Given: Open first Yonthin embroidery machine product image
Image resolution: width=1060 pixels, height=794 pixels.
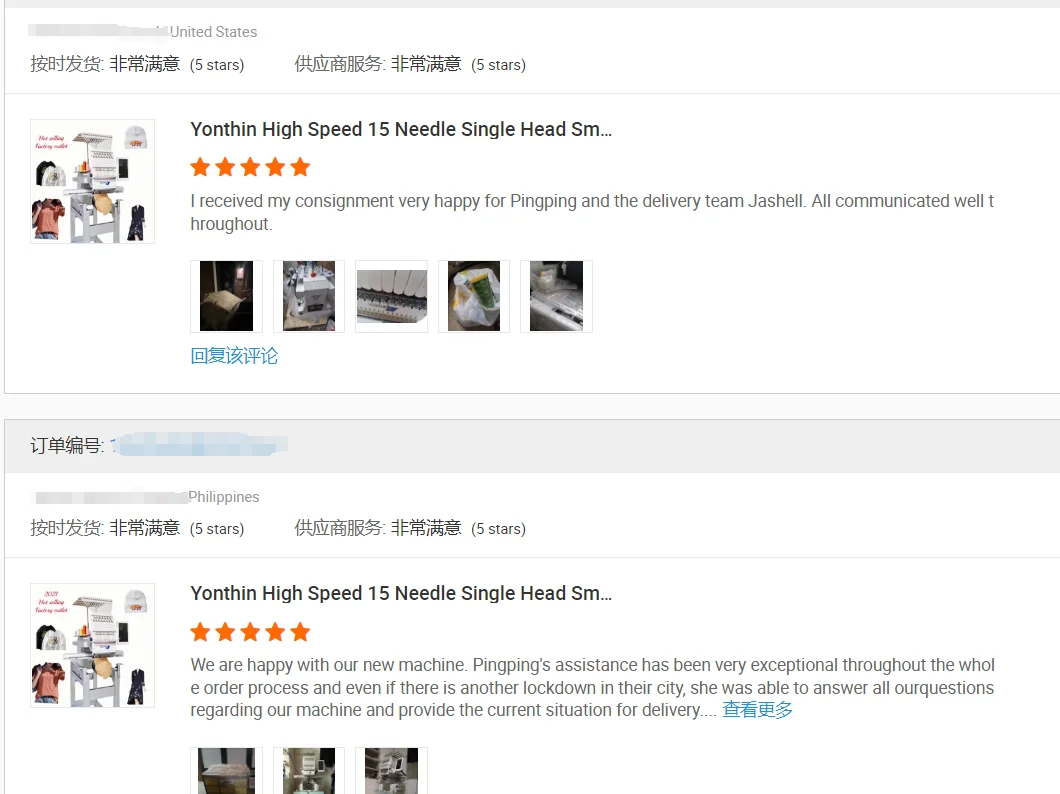Looking at the screenshot, I should pos(93,181).
